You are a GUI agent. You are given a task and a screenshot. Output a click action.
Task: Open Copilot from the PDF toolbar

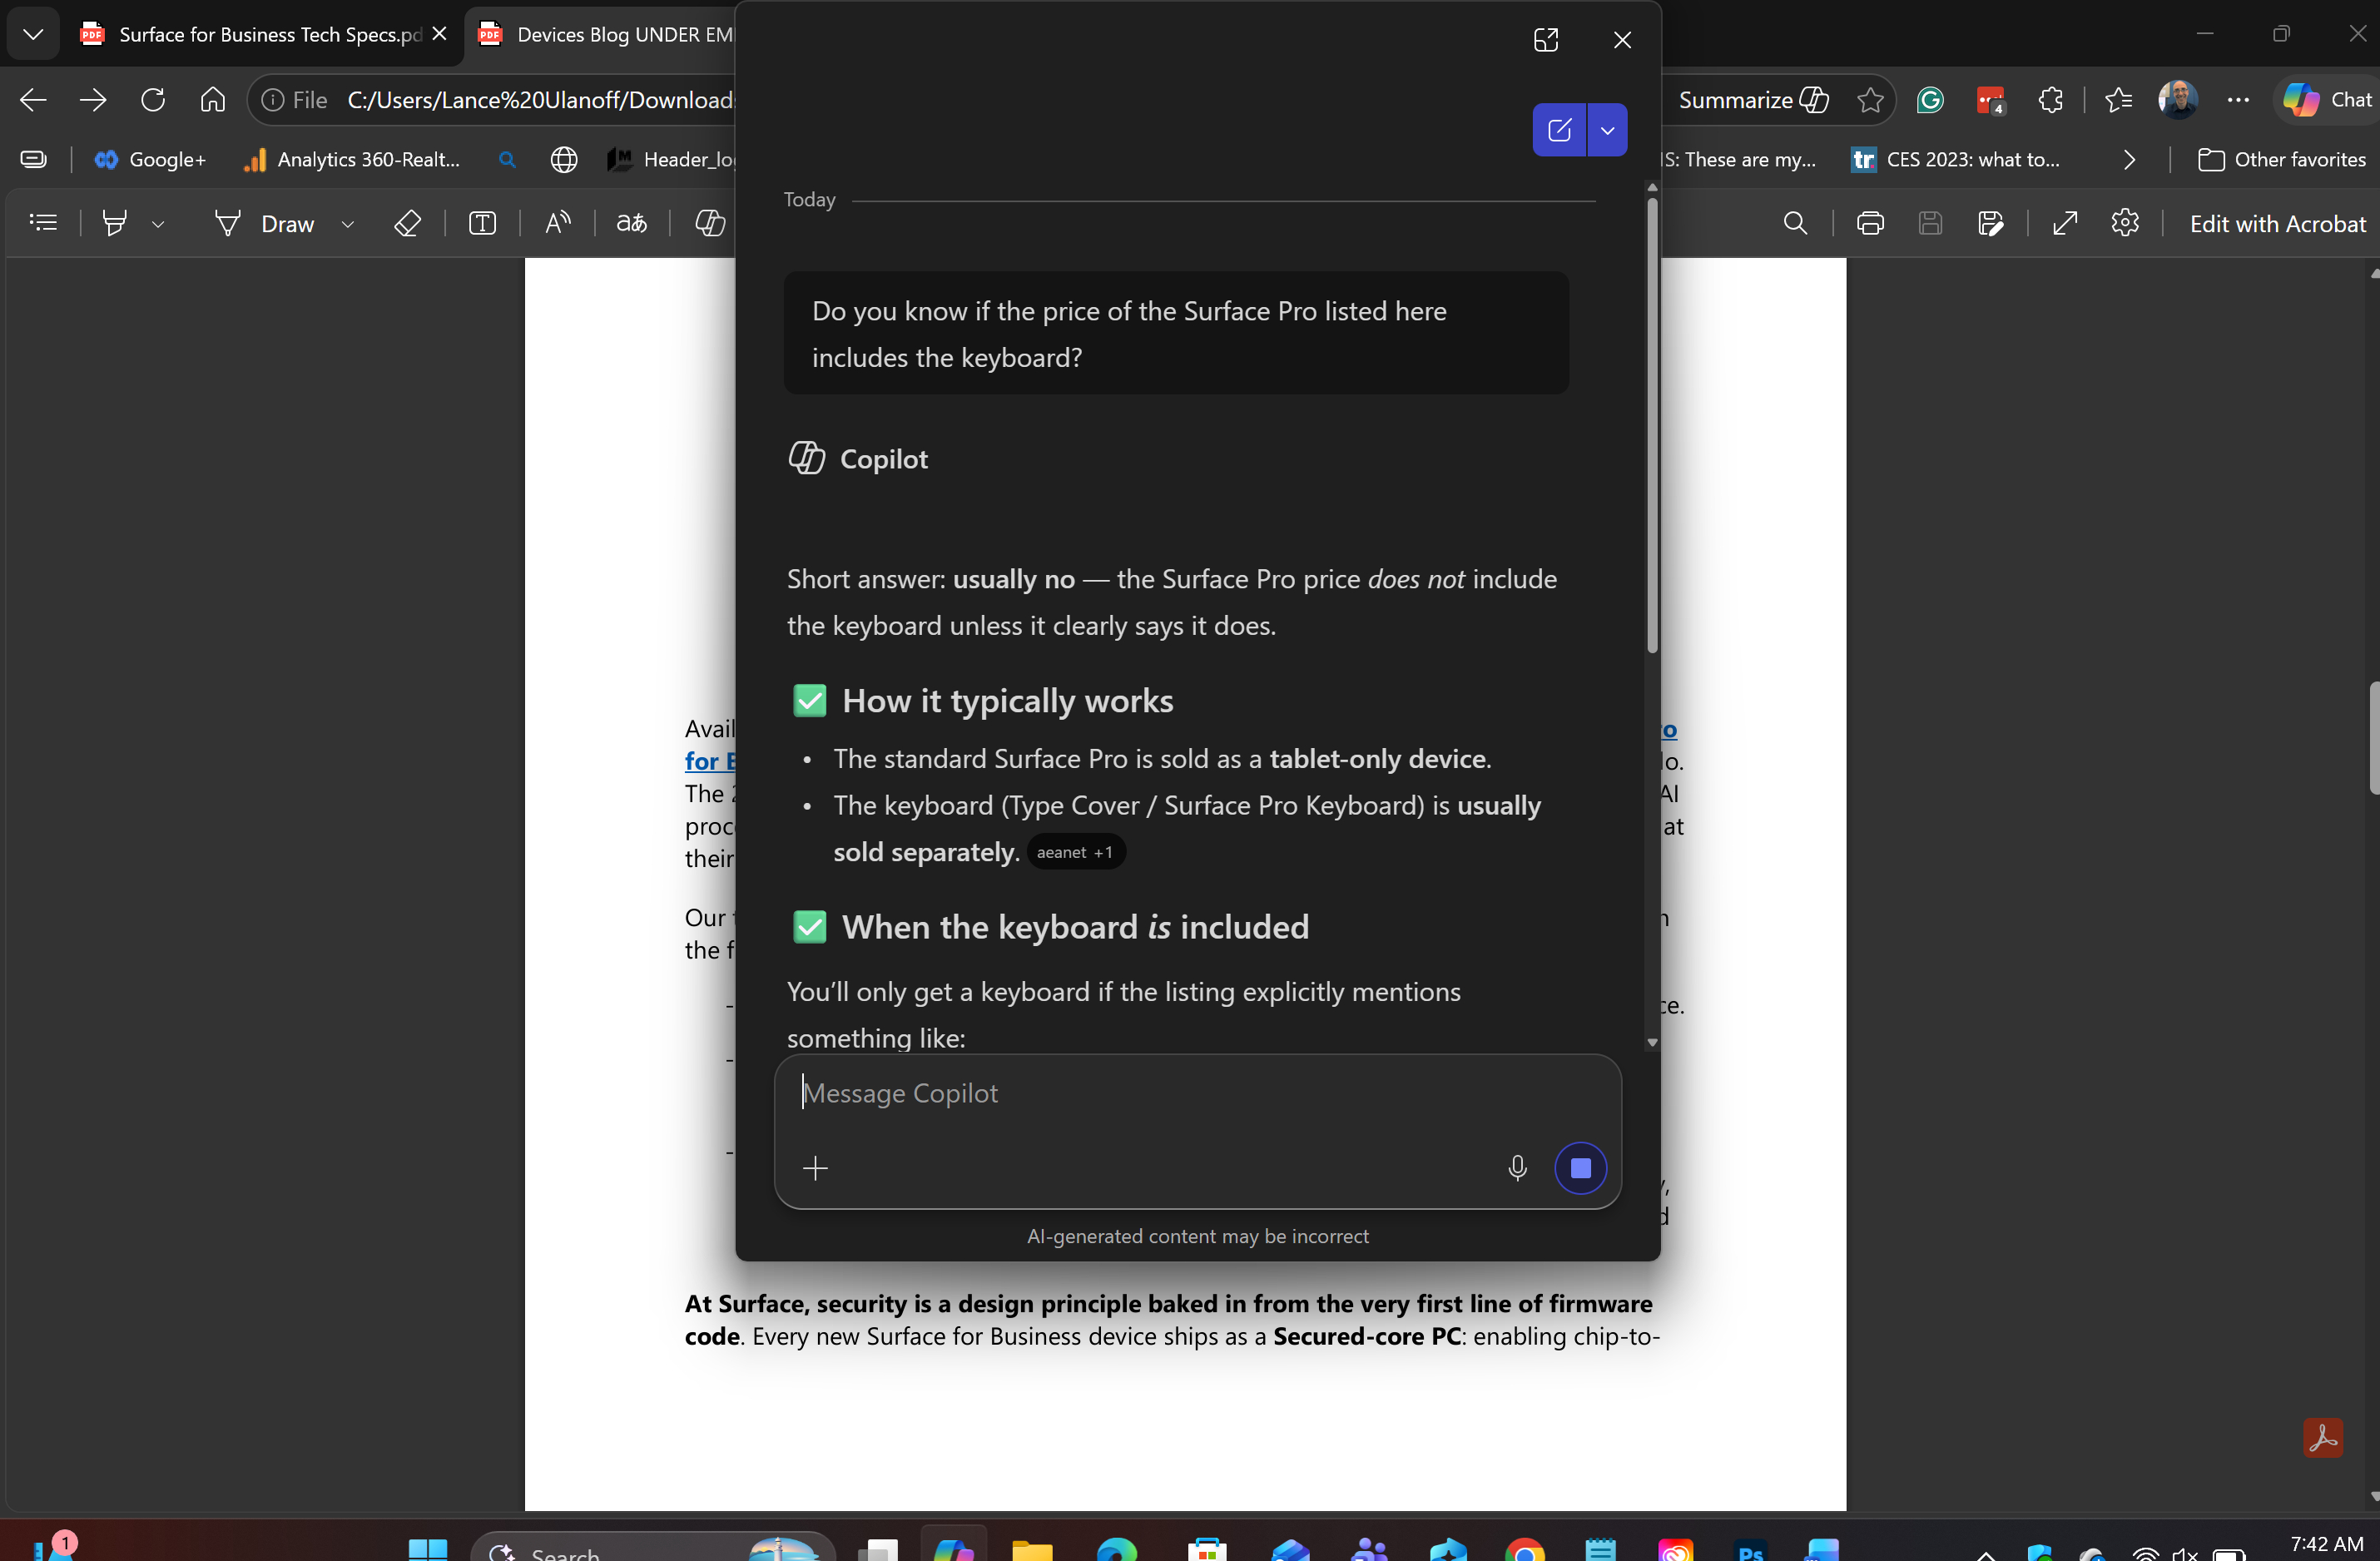pyautogui.click(x=710, y=223)
